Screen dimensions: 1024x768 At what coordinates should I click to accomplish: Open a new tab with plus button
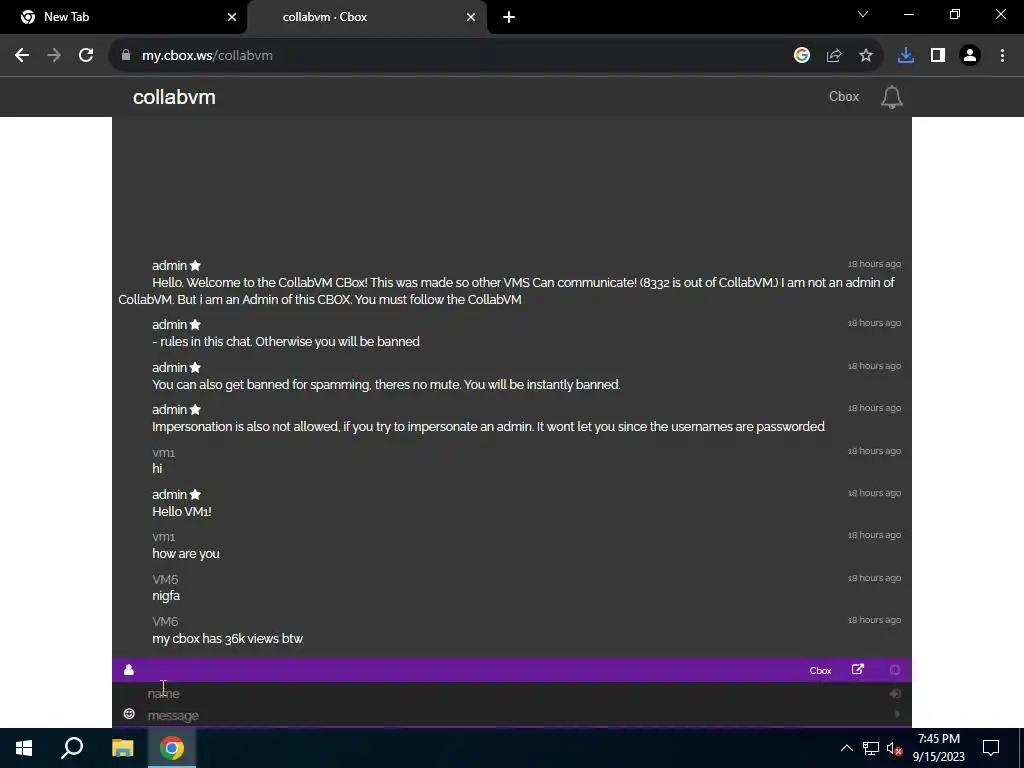pyautogui.click(x=509, y=17)
